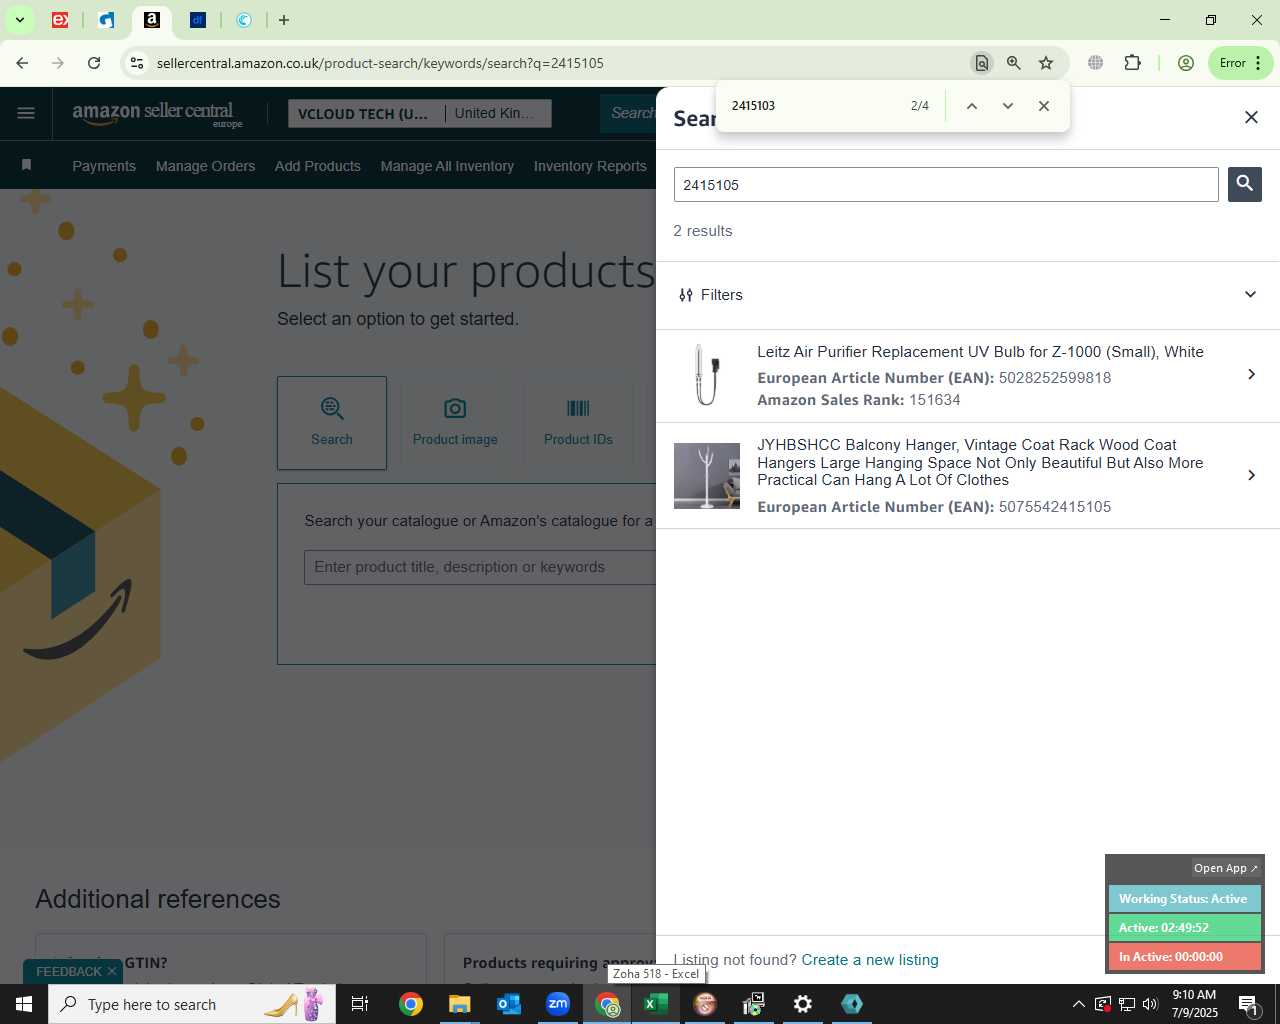Click the Error update button in Chrome
The image size is (1280, 1024).
pyautogui.click(x=1240, y=63)
